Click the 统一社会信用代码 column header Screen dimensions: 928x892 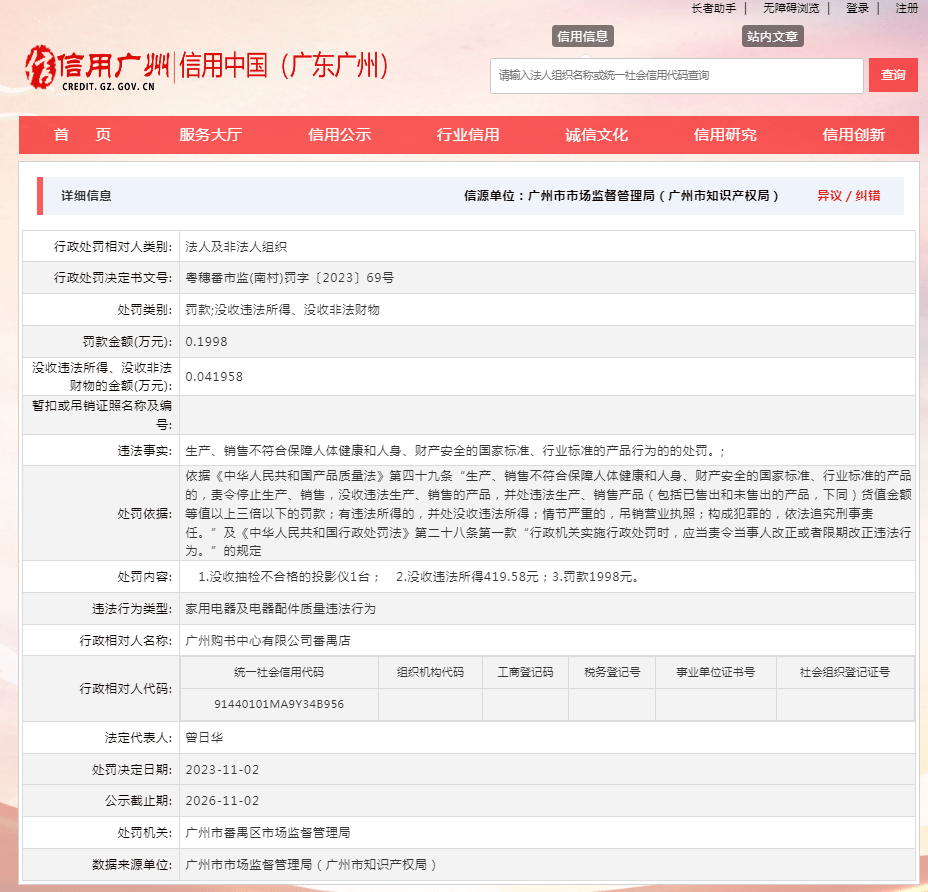point(279,672)
